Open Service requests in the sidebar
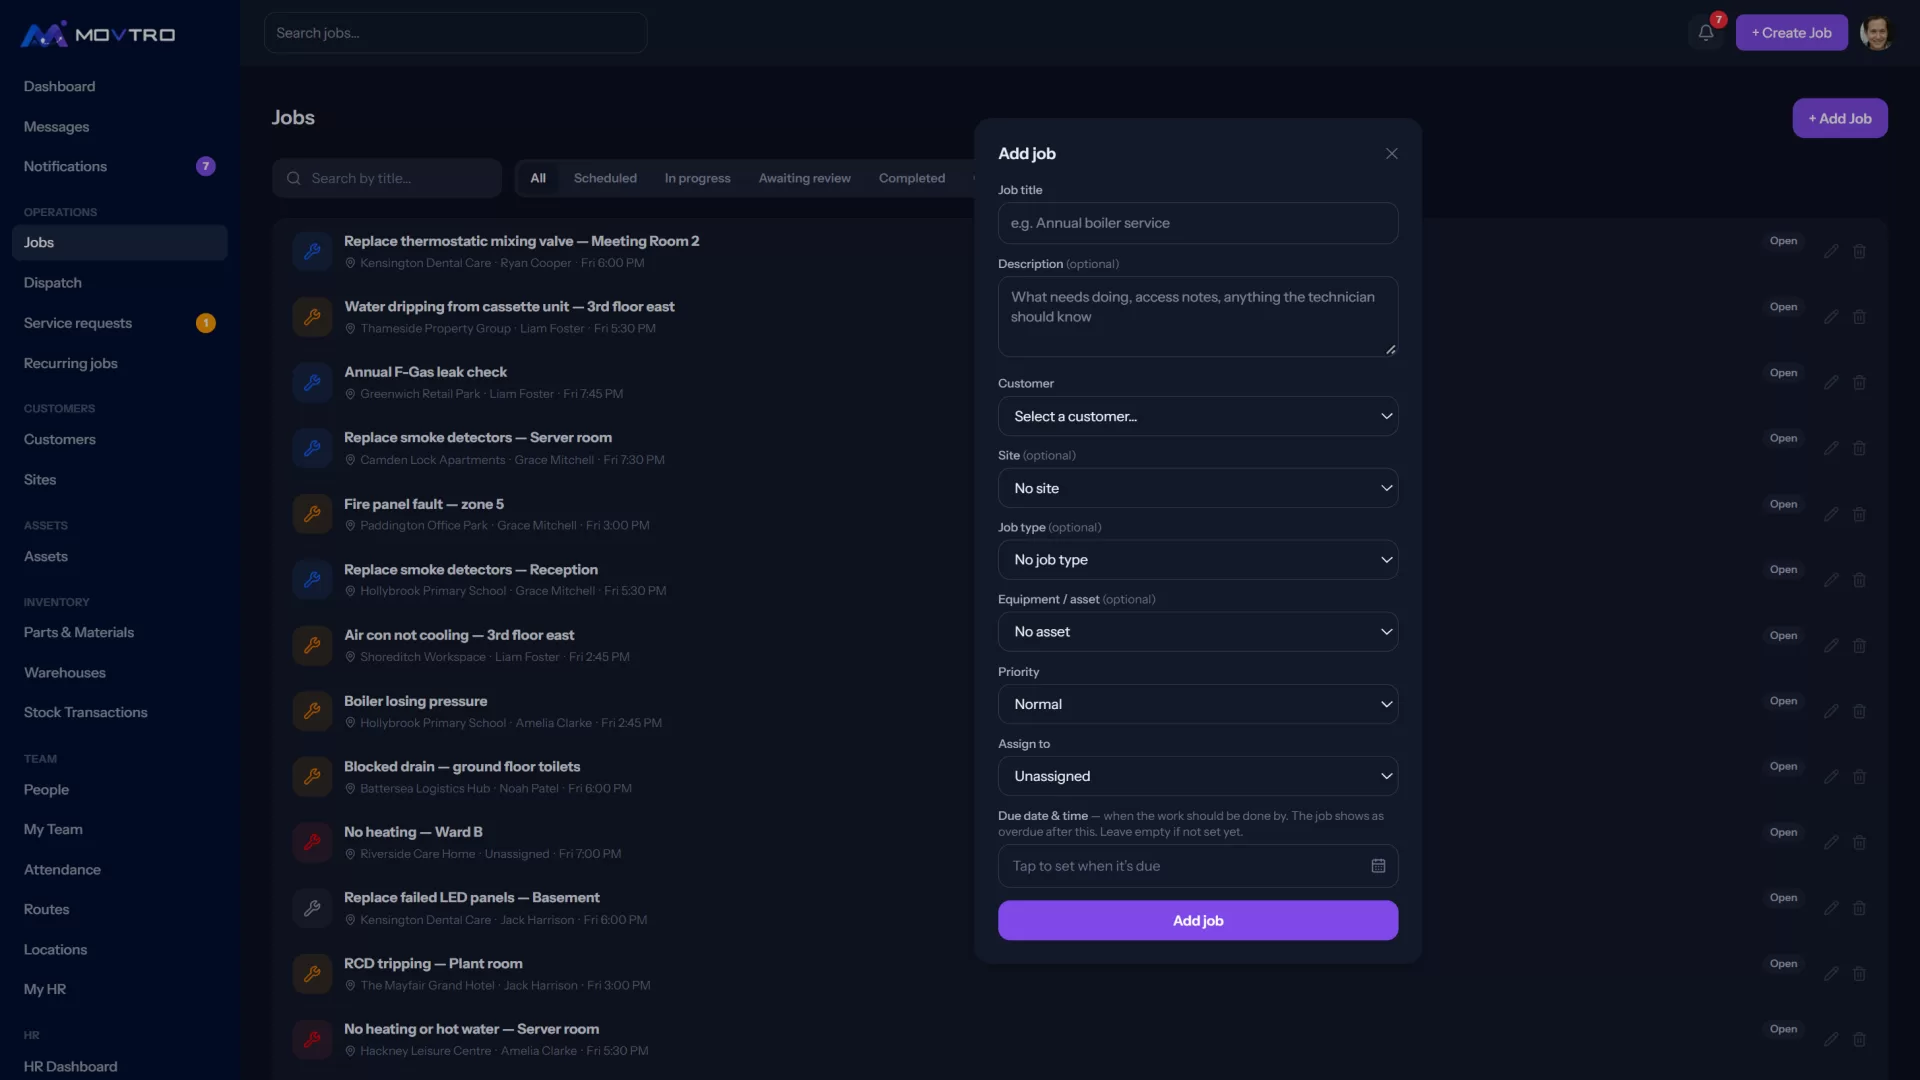Image resolution: width=1920 pixels, height=1080 pixels. tap(120, 323)
